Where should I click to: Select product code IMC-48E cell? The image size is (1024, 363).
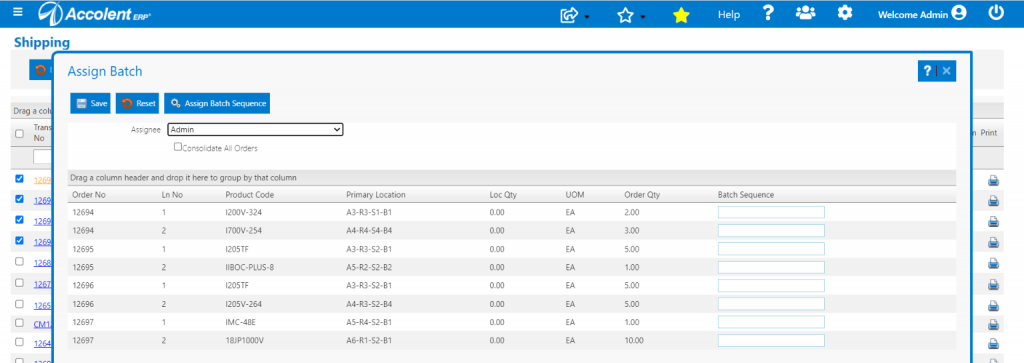click(242, 322)
